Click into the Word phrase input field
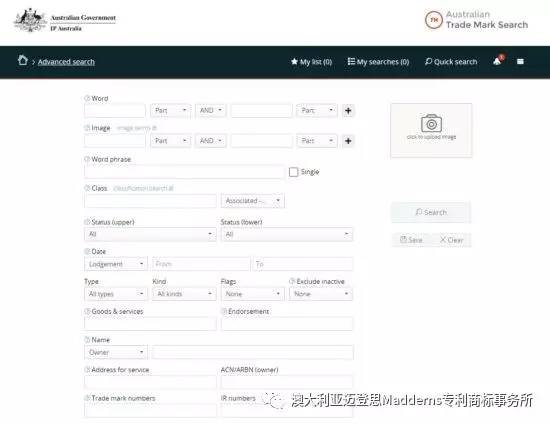This screenshot has height=425, width=550. pyautogui.click(x=185, y=172)
